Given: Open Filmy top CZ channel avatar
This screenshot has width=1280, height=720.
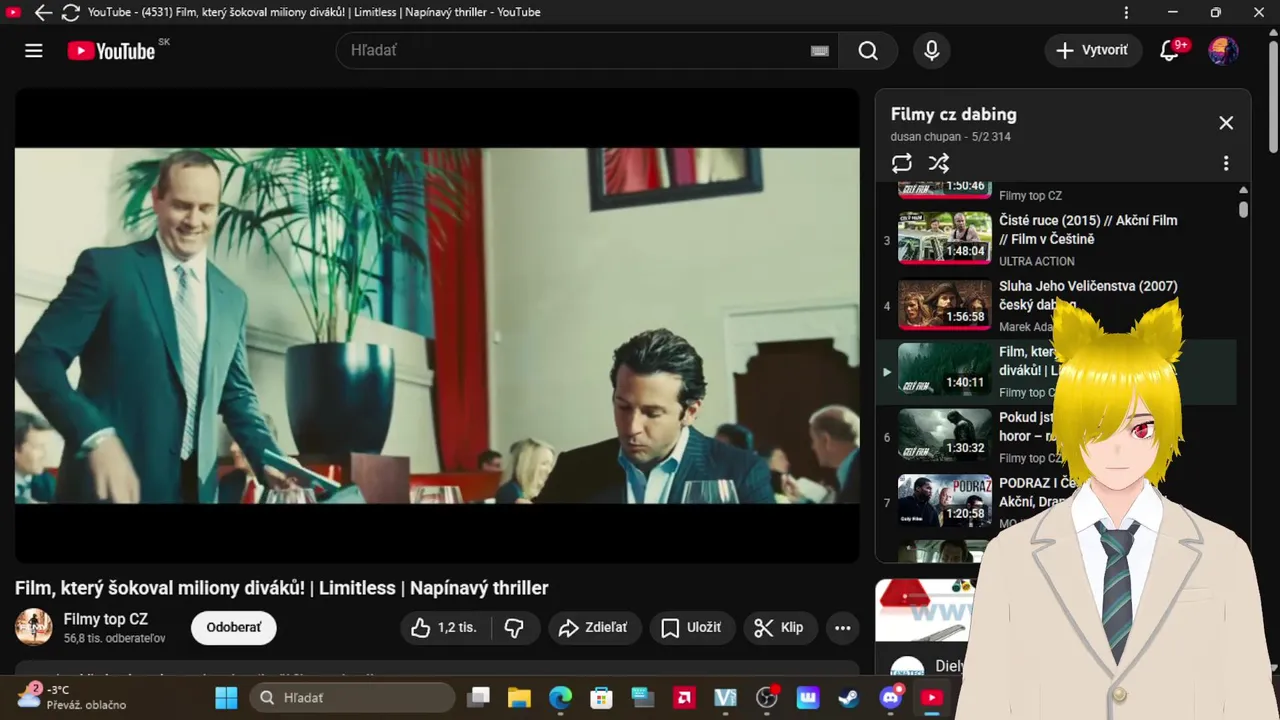Looking at the screenshot, I should tap(34, 627).
